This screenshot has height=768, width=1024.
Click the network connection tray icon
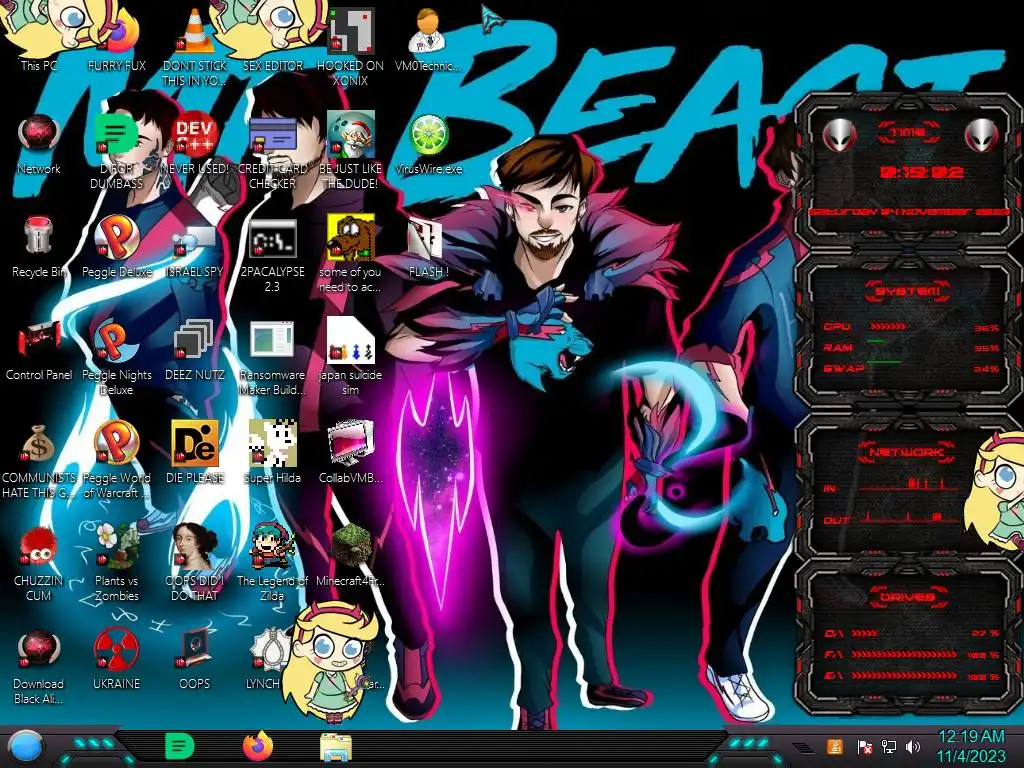[888, 746]
